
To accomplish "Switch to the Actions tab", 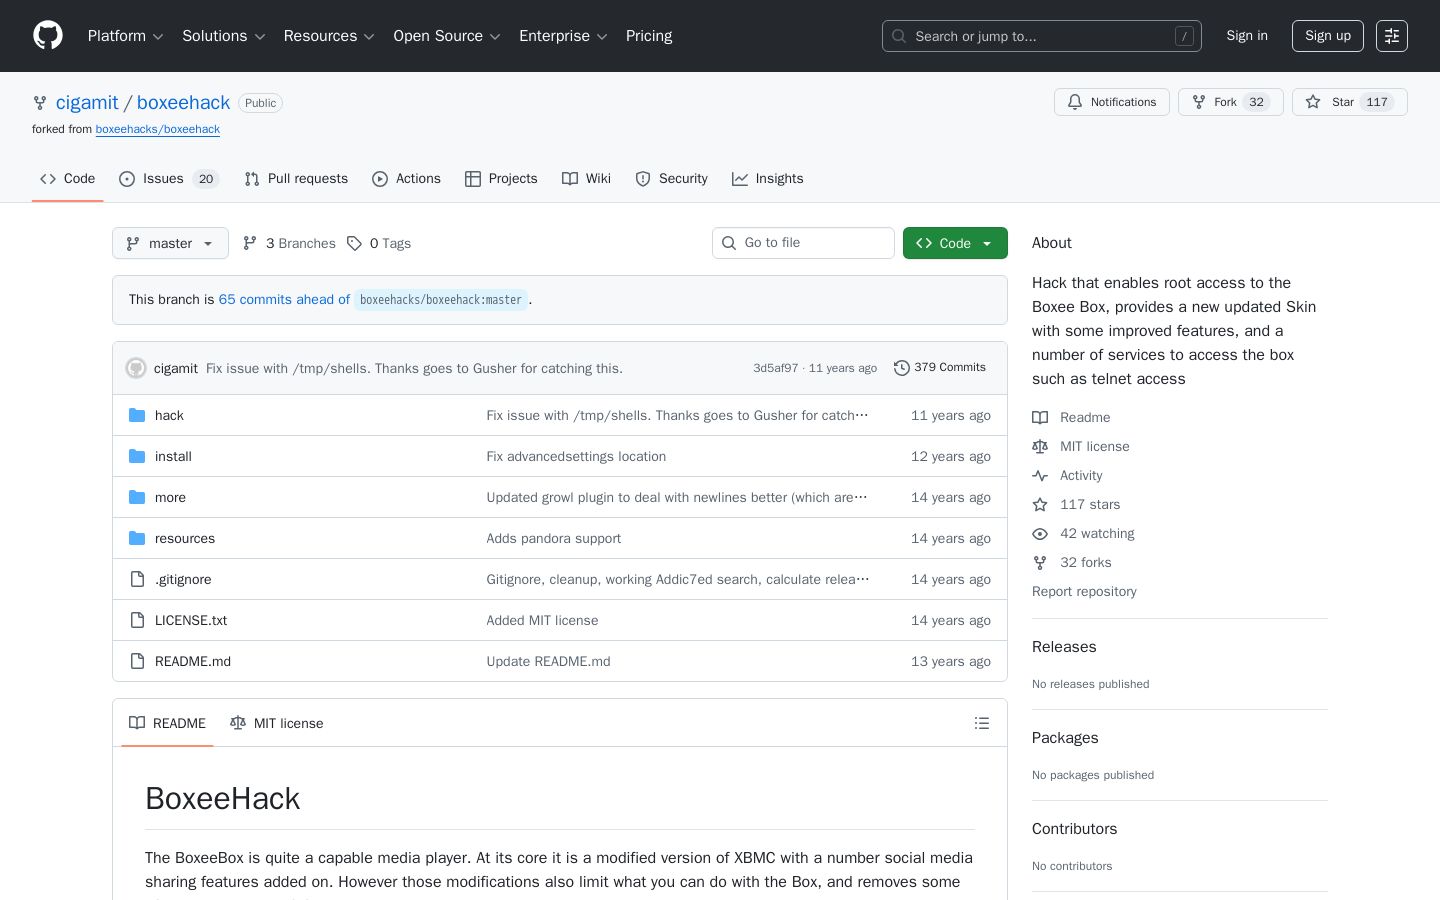I will tap(406, 179).
